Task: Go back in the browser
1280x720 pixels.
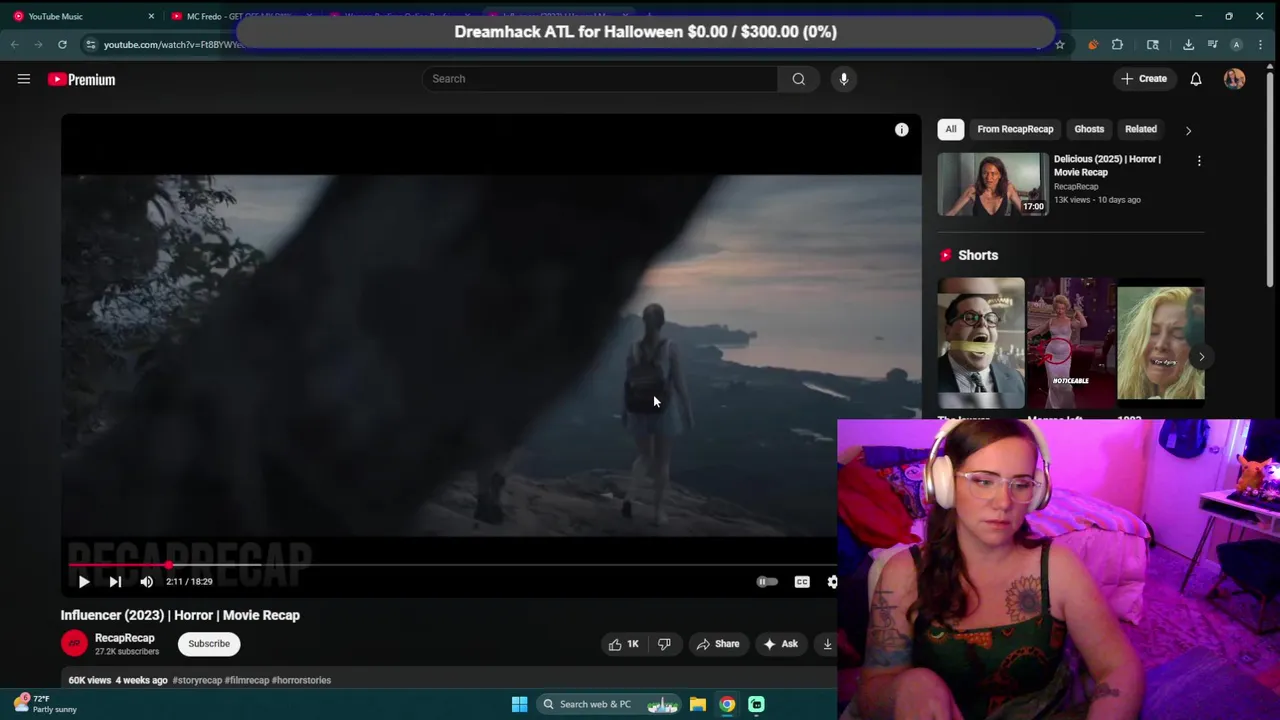Action: (14, 44)
